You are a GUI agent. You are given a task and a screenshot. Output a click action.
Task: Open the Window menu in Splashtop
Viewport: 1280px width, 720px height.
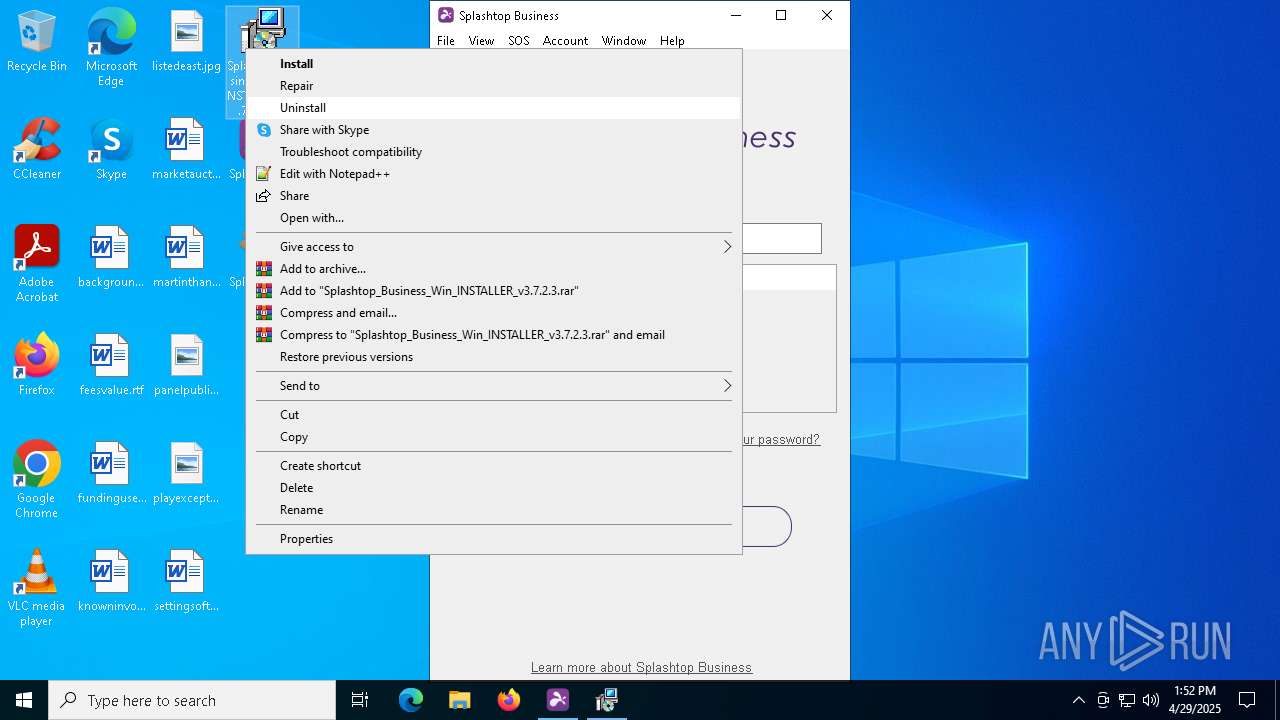coord(624,41)
